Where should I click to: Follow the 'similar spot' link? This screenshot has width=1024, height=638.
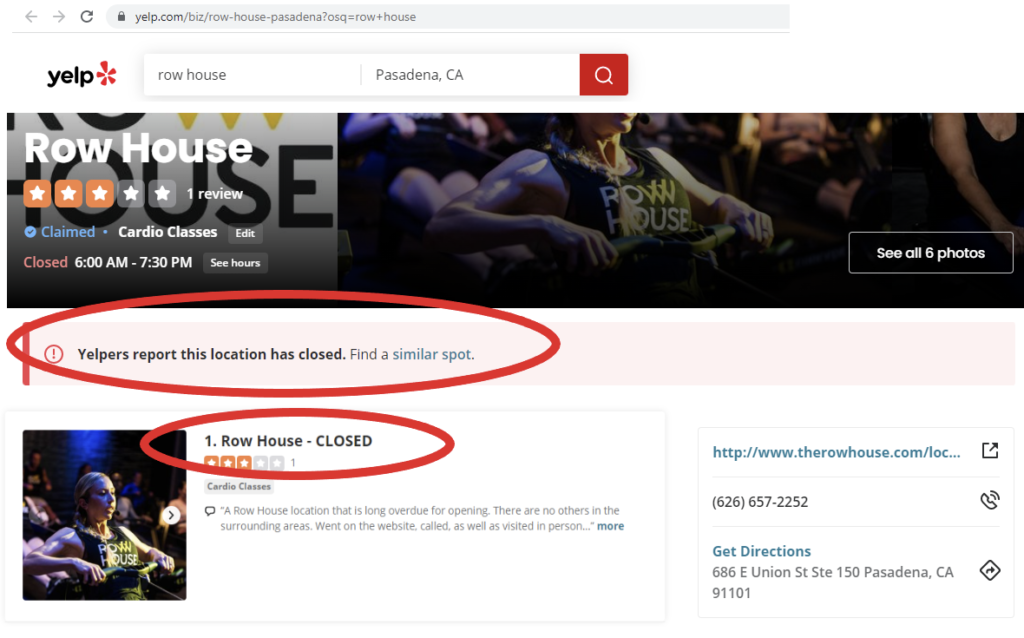coord(432,354)
